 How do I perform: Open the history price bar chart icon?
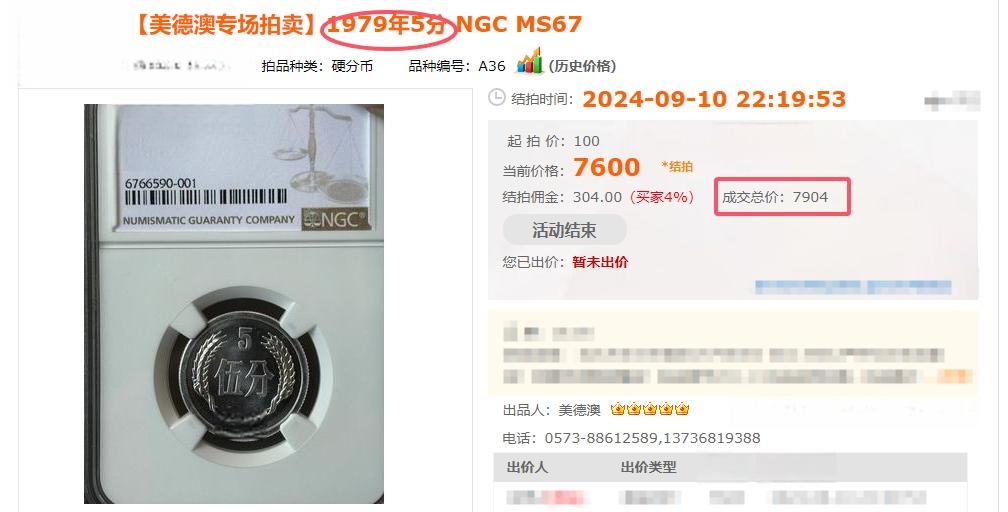pyautogui.click(x=530, y=61)
